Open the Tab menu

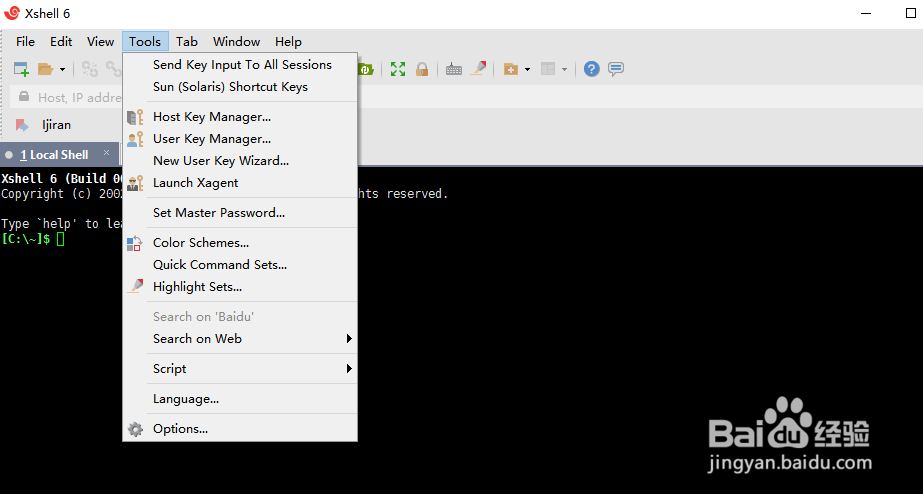(x=187, y=42)
